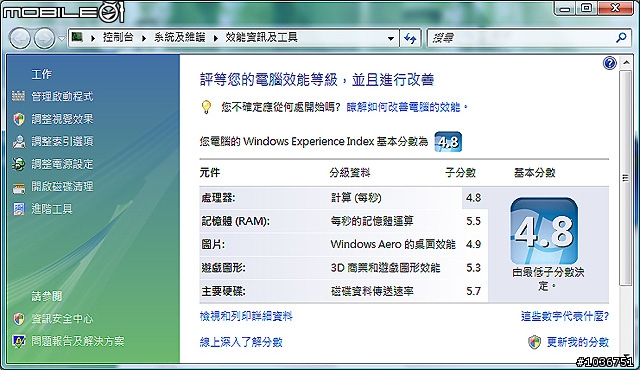Click the disk icon beside 開啟磁碟清理
The image size is (640, 370).
point(19,188)
